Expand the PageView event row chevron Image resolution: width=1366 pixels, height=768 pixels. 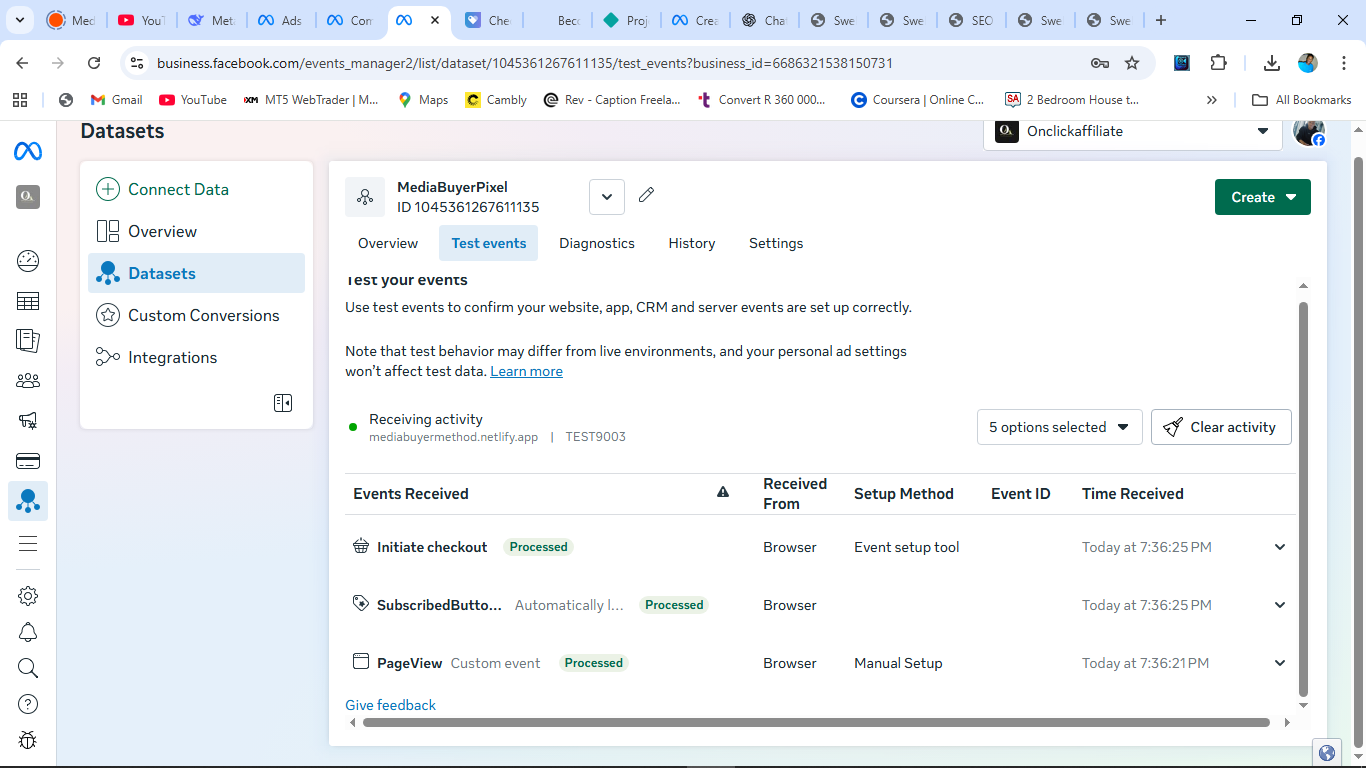pyautogui.click(x=1280, y=663)
